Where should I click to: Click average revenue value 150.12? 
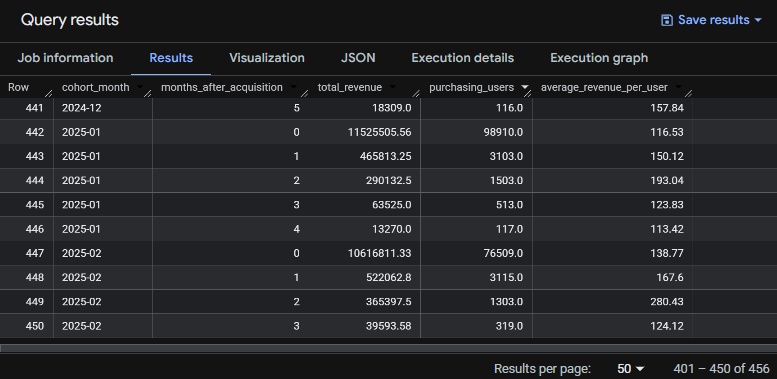[x=667, y=156]
